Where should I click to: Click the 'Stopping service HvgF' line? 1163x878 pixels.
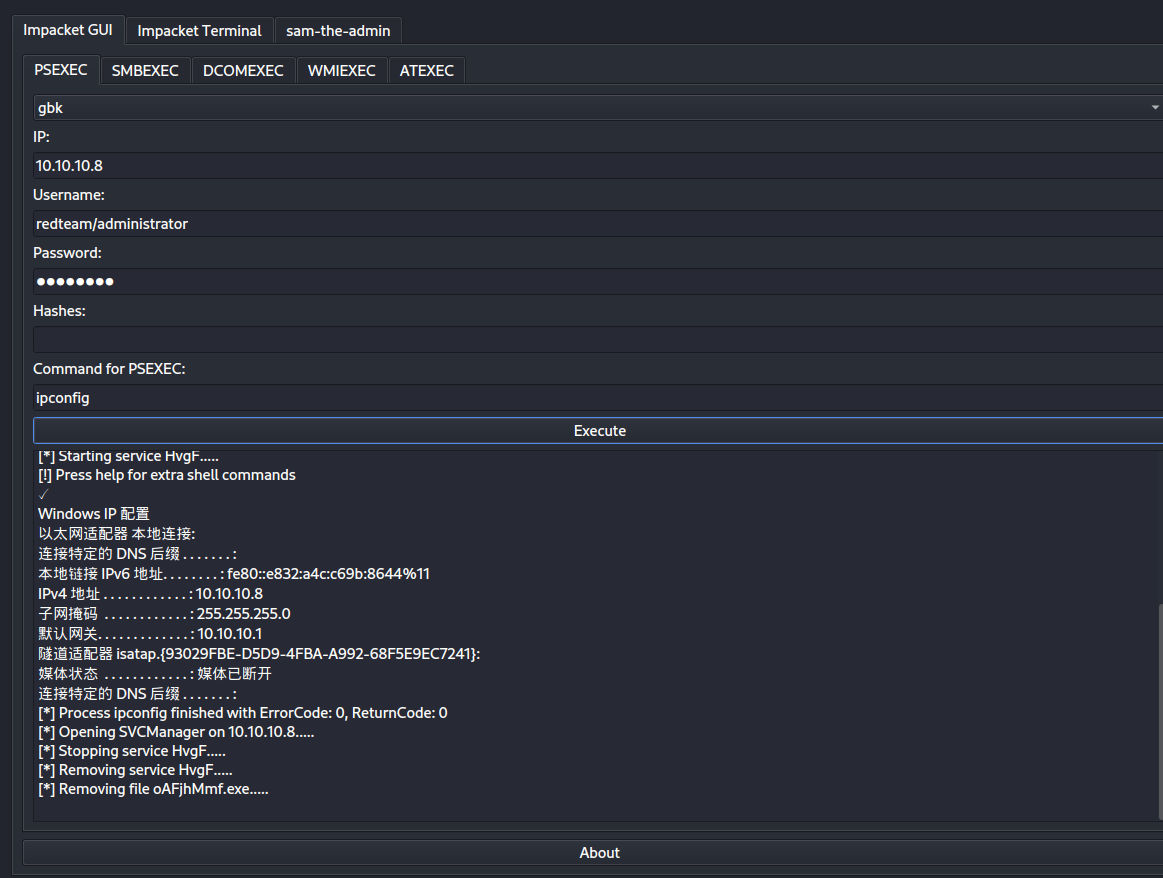(132, 751)
